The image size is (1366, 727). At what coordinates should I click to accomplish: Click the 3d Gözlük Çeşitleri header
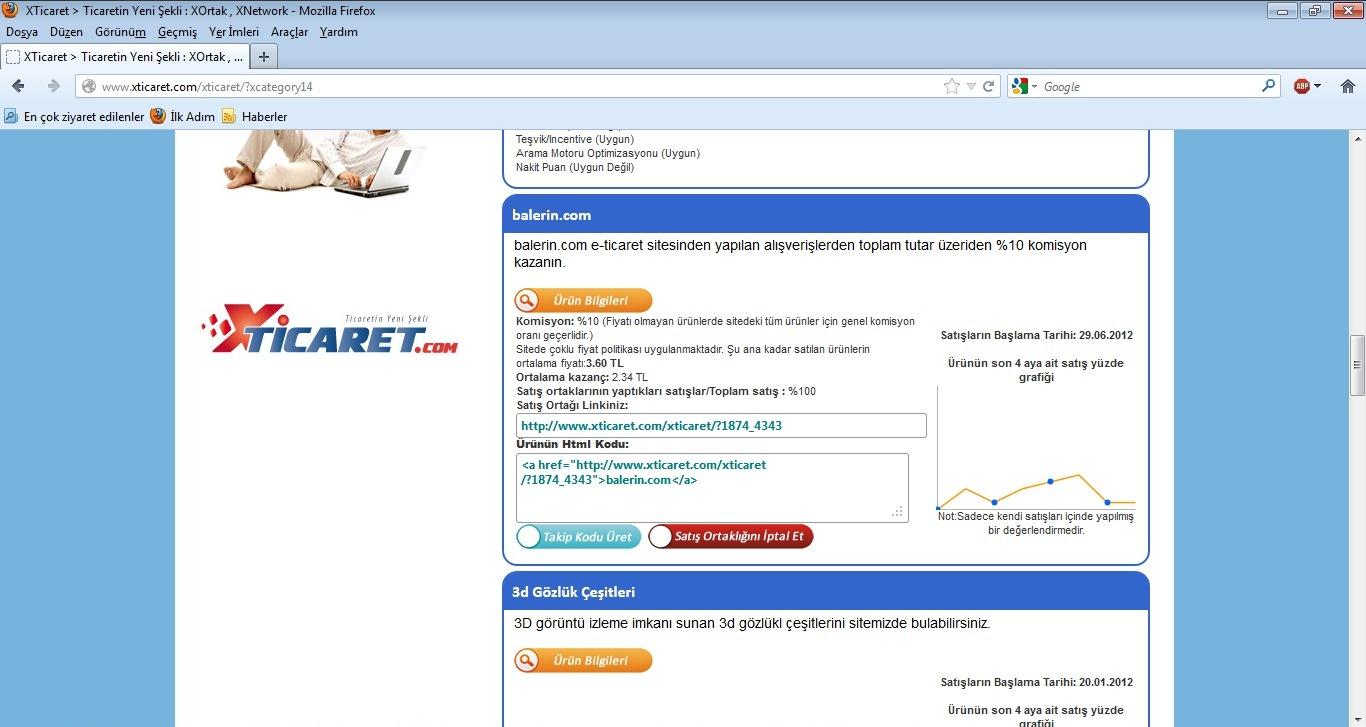click(826, 592)
